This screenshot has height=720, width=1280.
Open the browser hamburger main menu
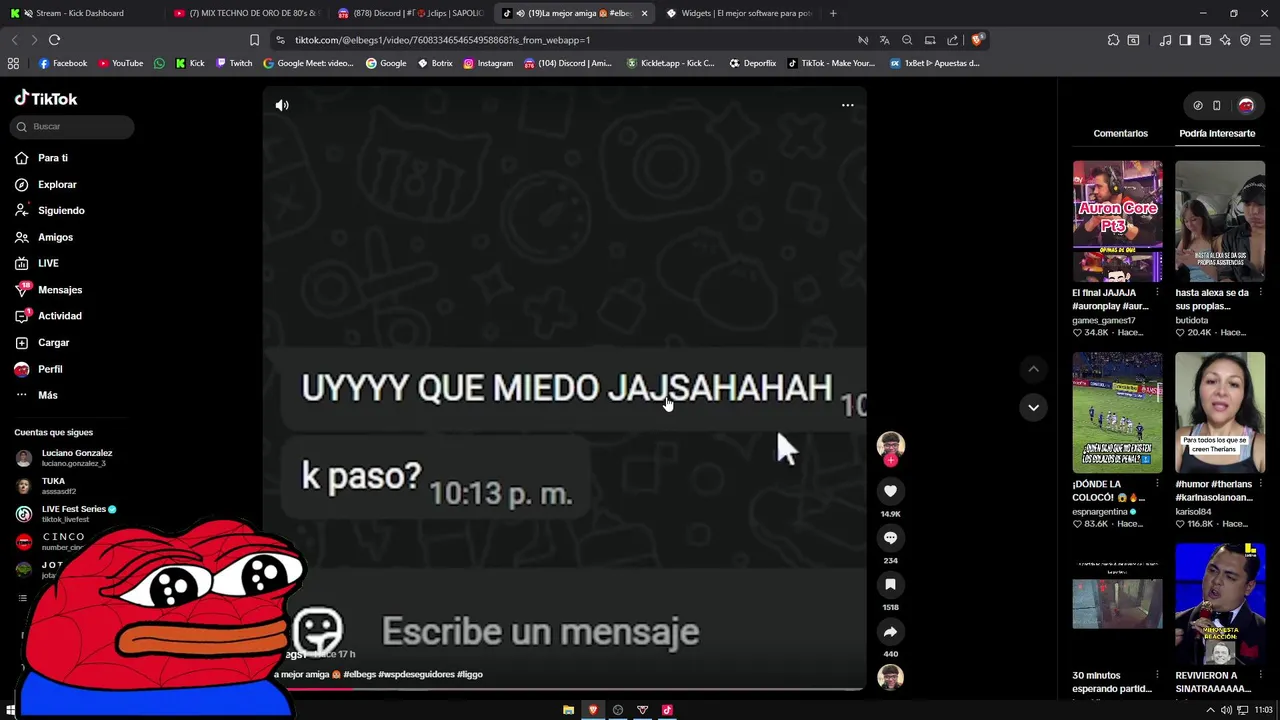1265,40
